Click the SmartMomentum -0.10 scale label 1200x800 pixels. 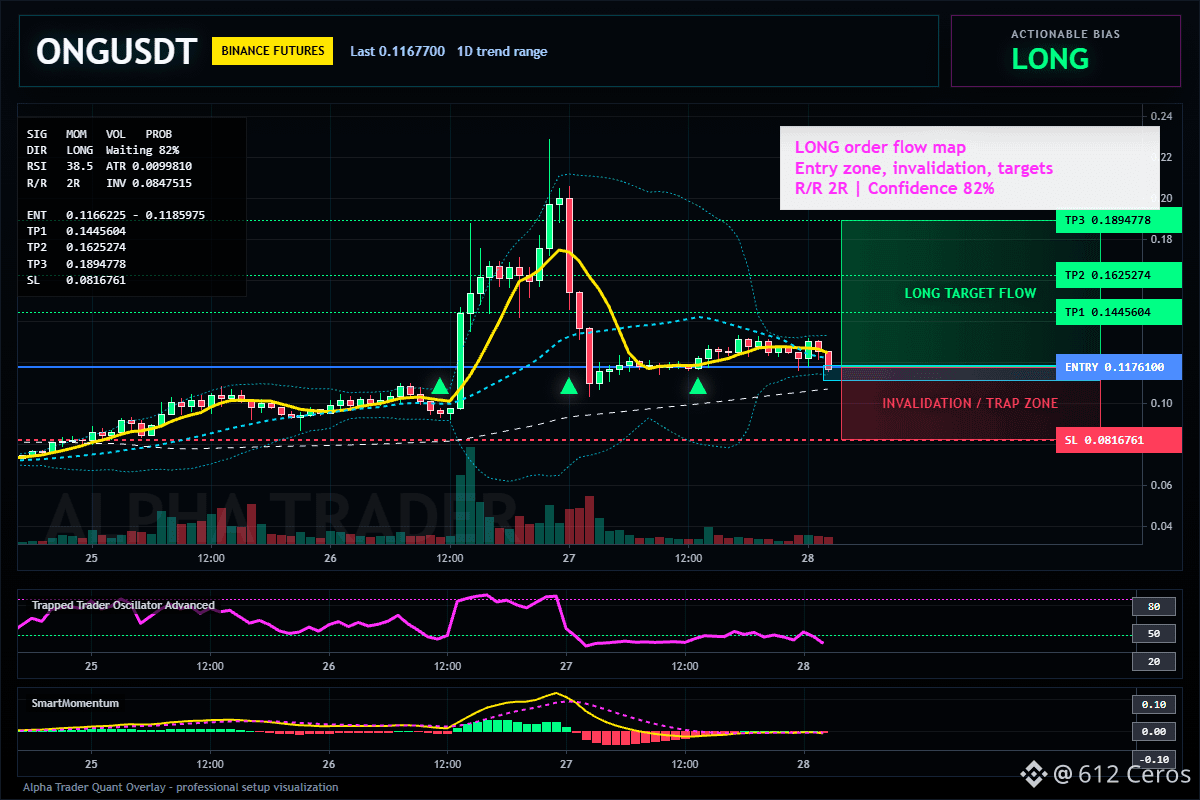1153,759
